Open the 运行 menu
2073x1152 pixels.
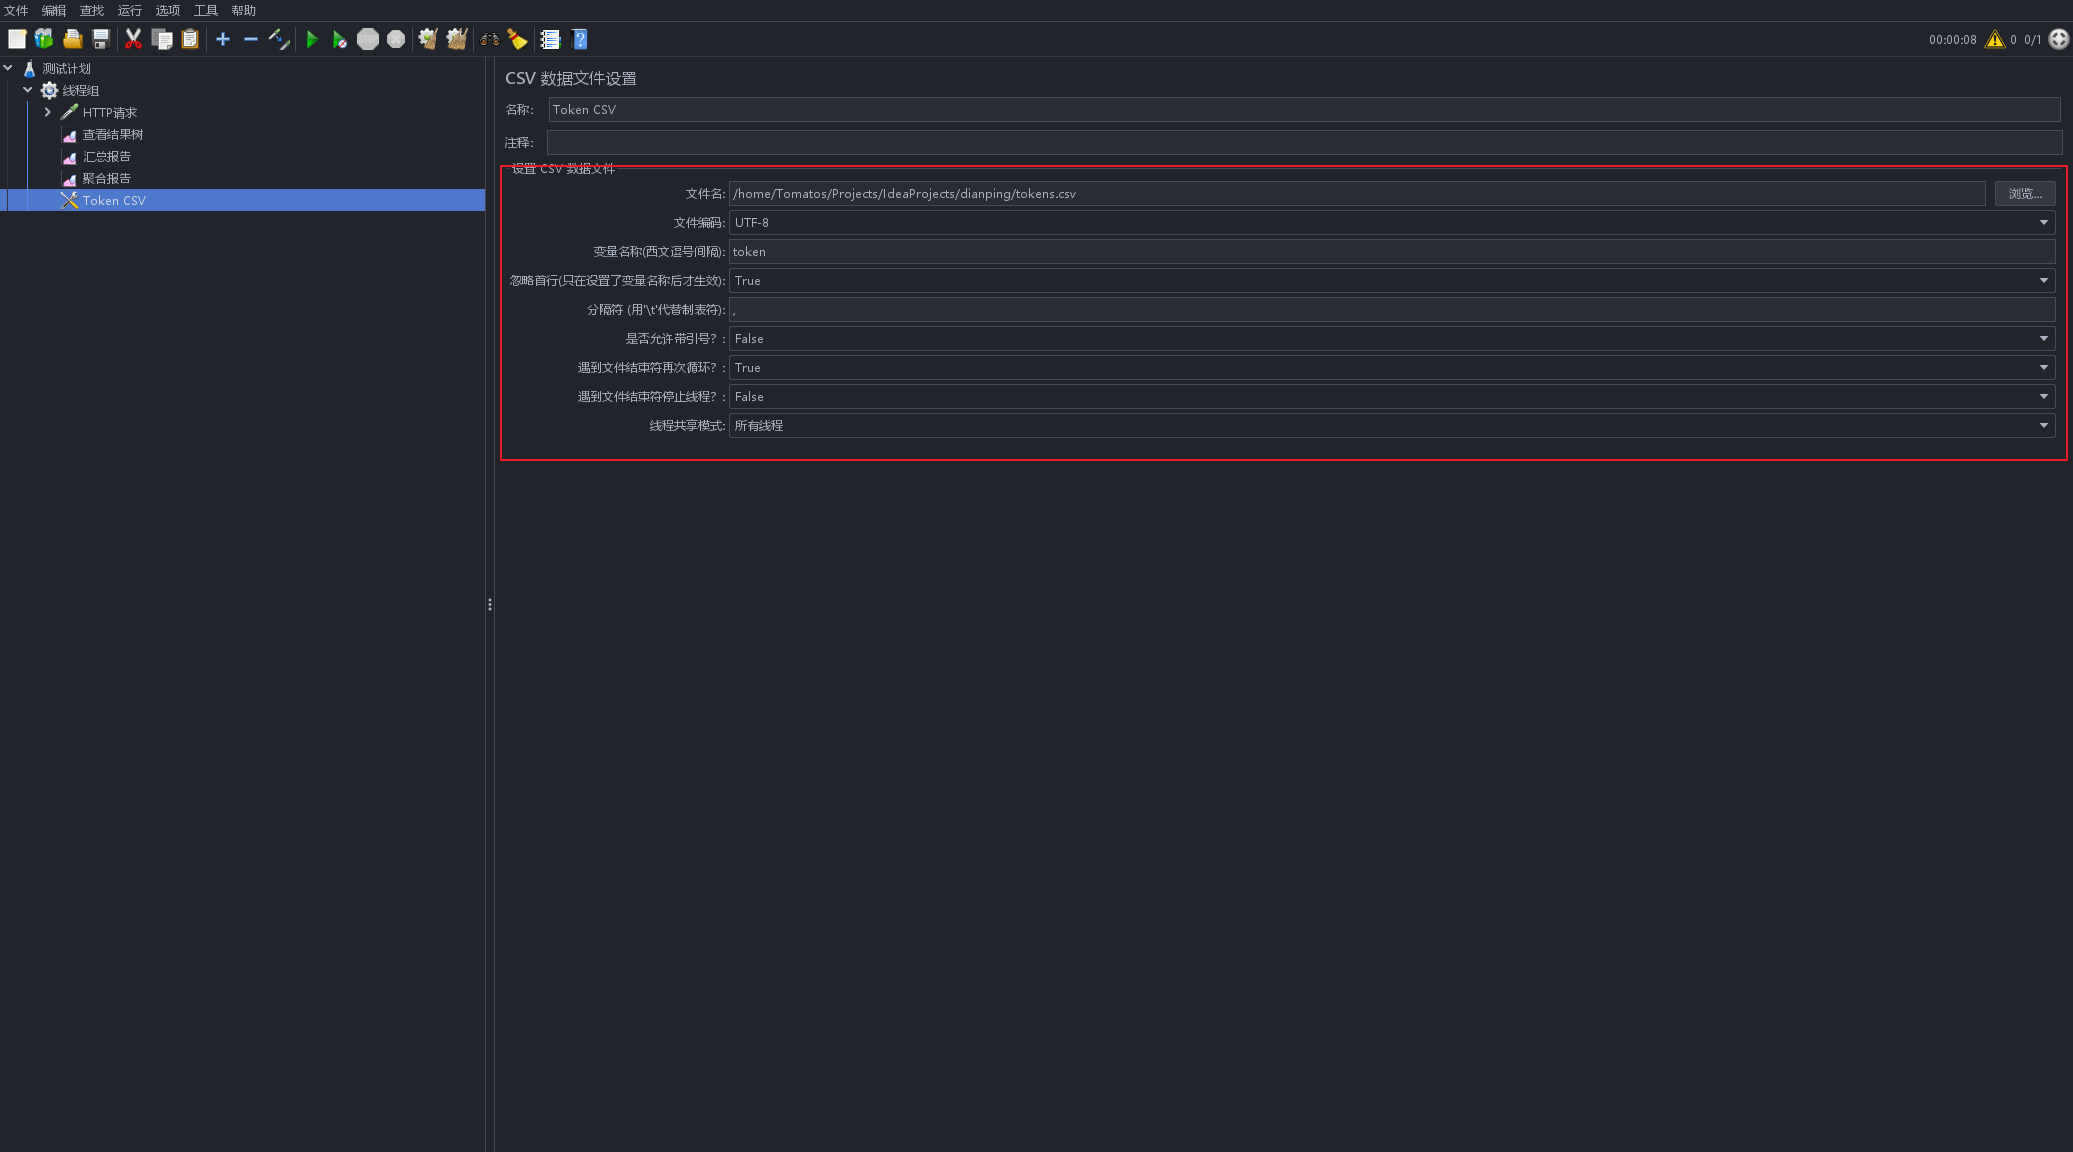point(129,10)
